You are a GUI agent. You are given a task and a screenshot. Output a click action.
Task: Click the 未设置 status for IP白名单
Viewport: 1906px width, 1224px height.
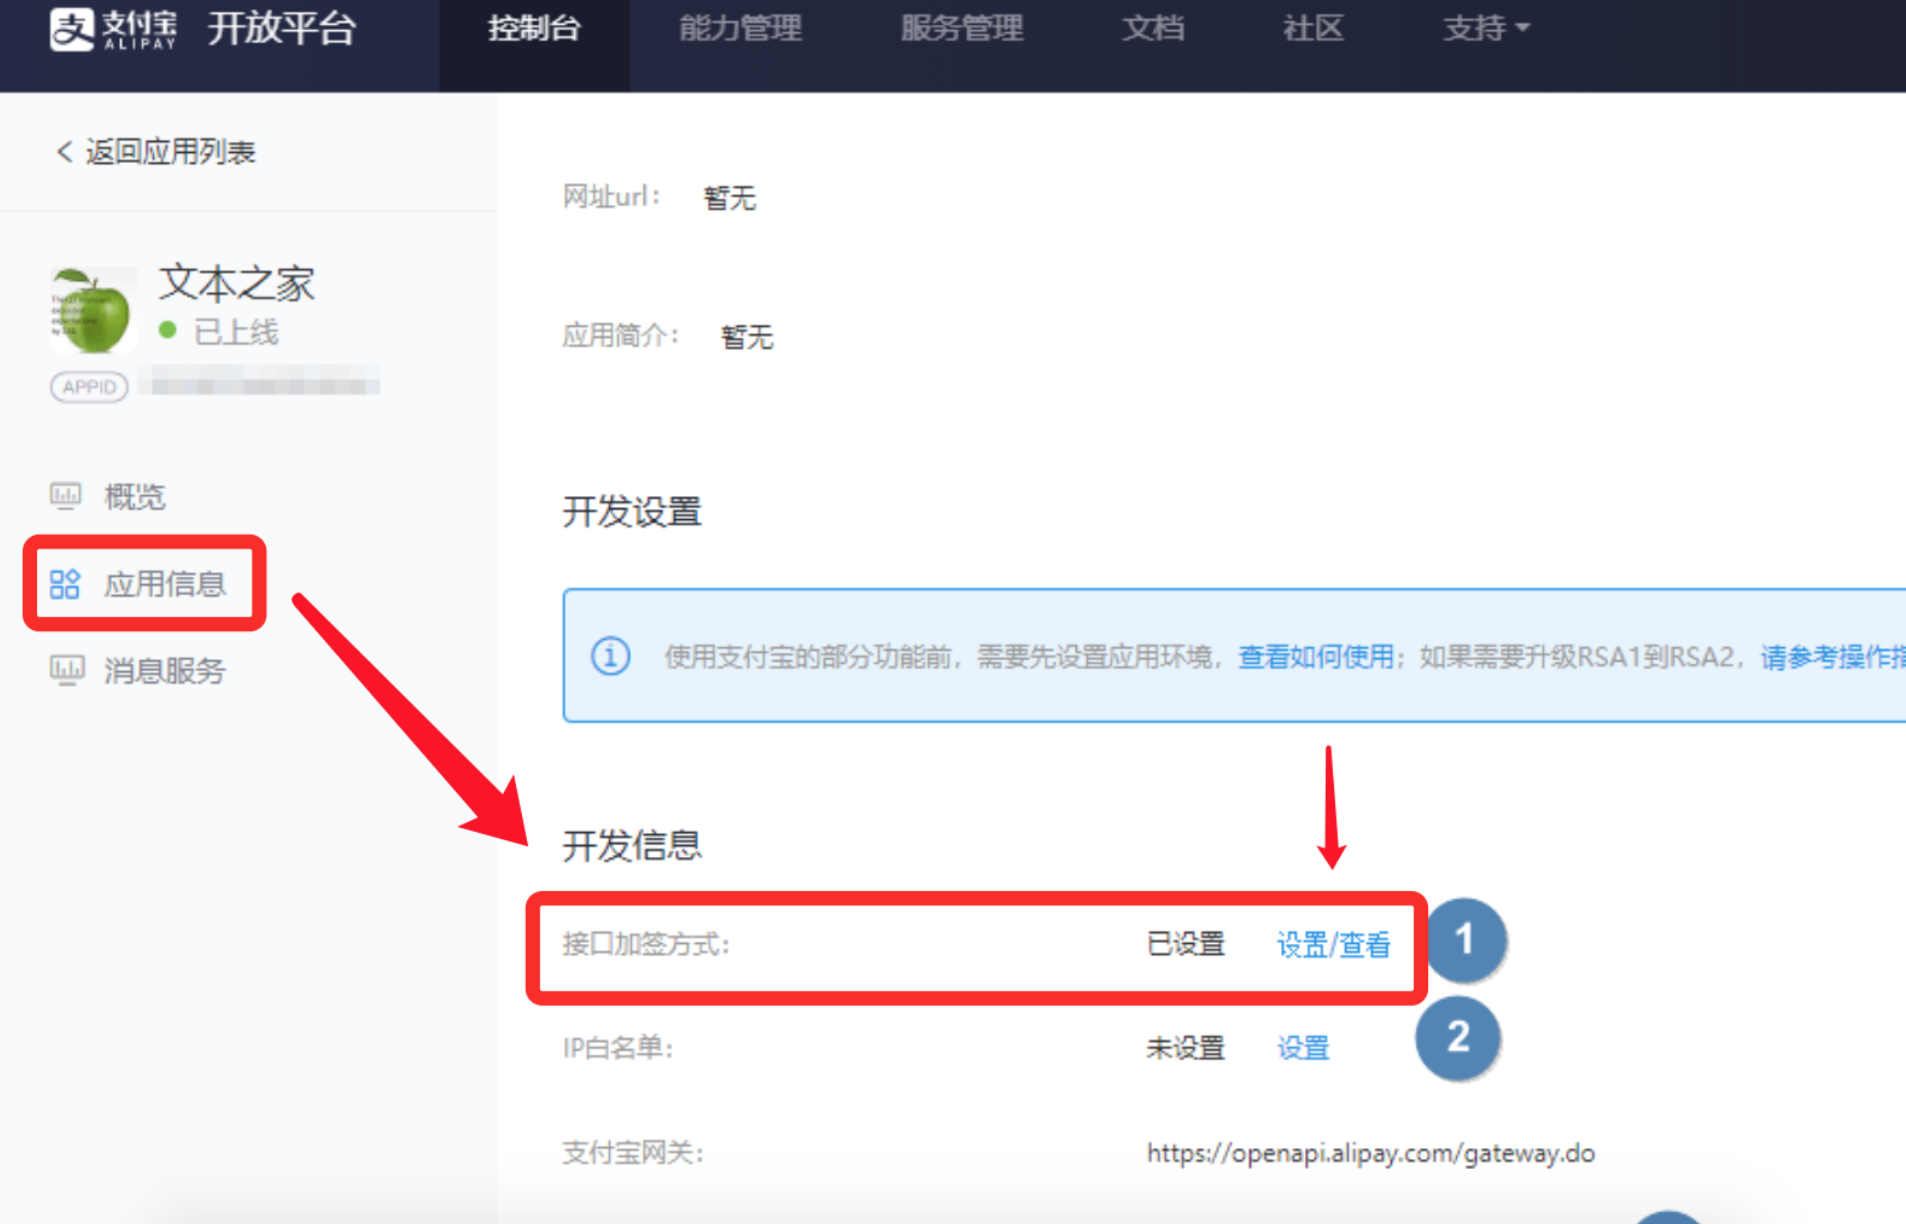click(x=1185, y=1048)
